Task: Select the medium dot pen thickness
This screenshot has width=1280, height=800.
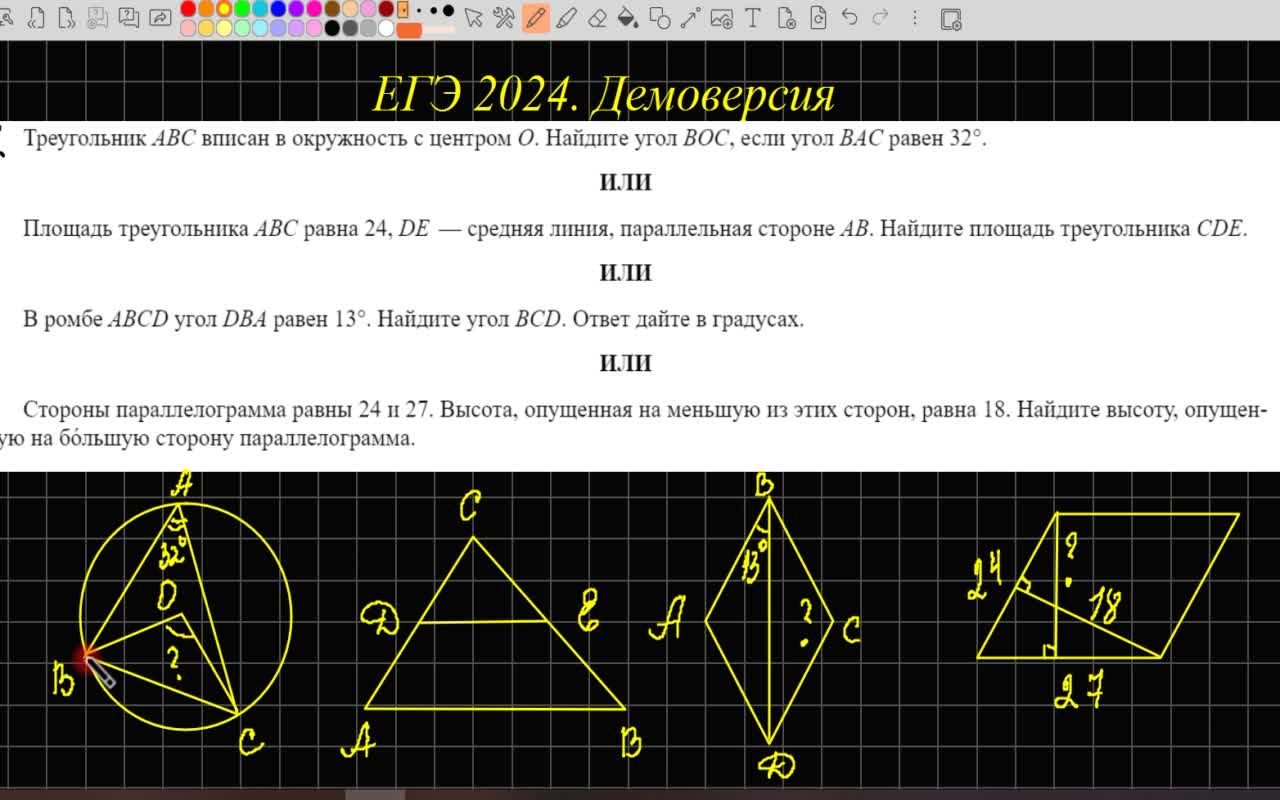Action: point(433,10)
